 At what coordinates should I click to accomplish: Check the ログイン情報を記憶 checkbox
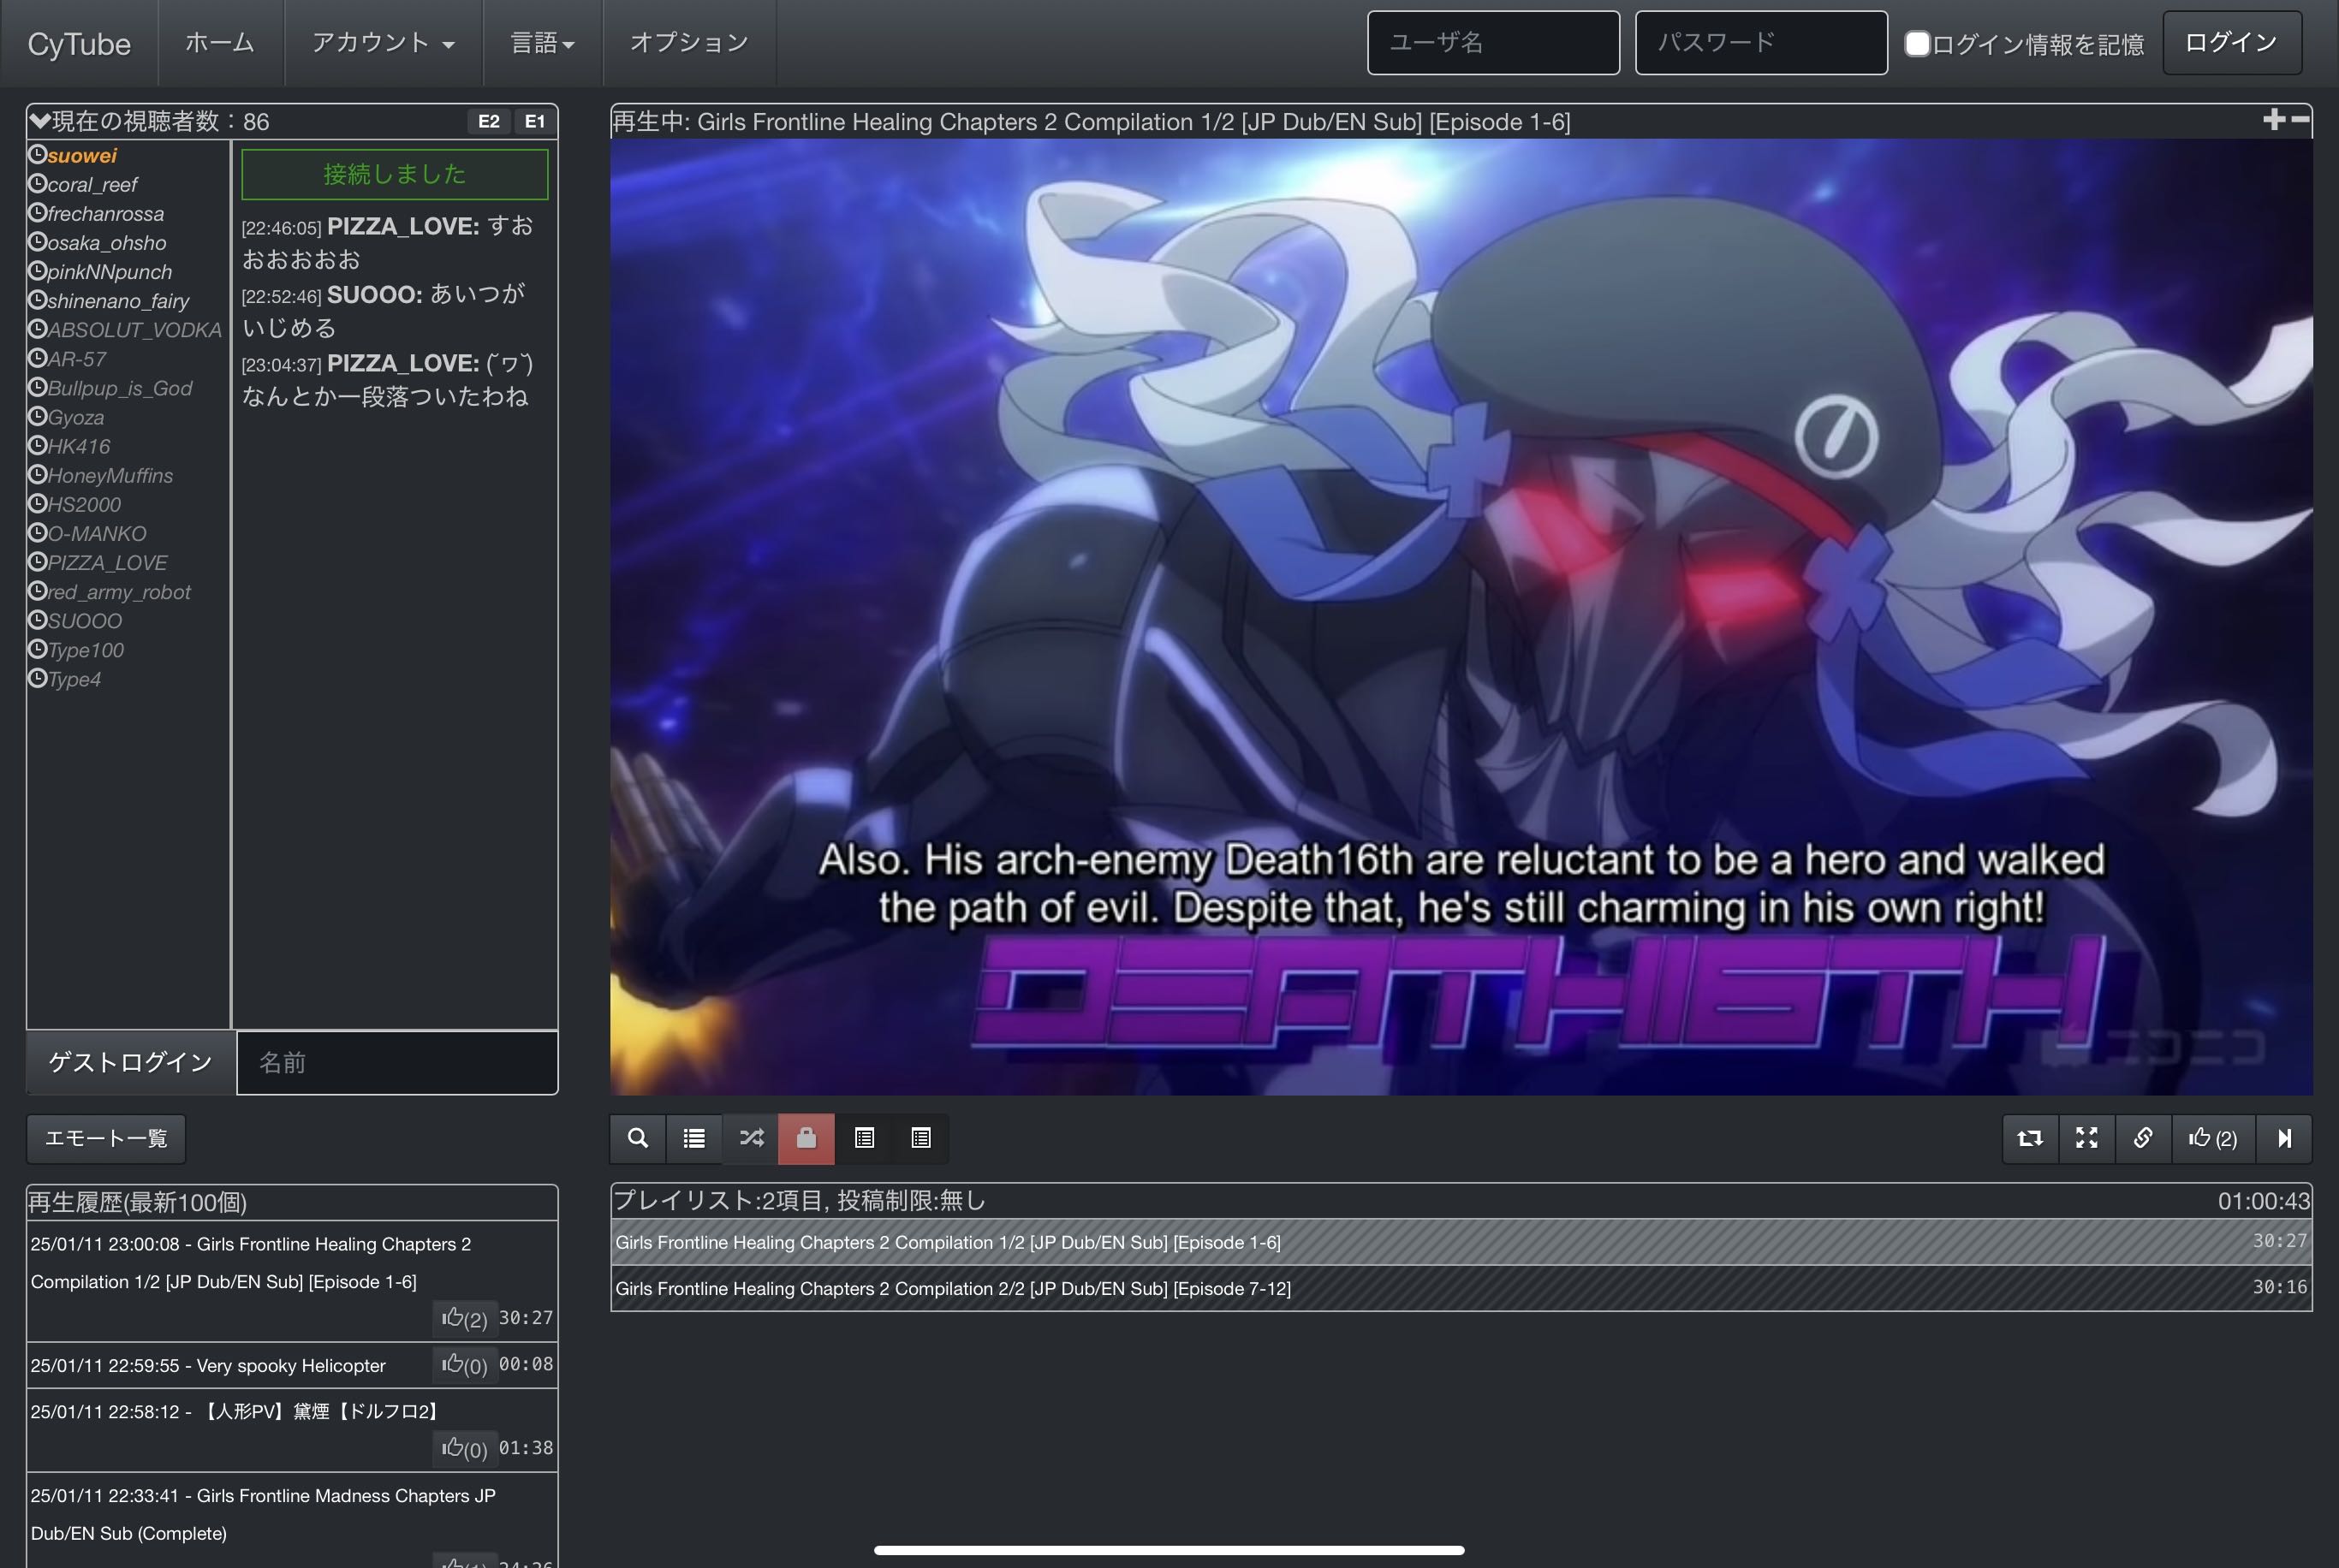pyautogui.click(x=1916, y=44)
